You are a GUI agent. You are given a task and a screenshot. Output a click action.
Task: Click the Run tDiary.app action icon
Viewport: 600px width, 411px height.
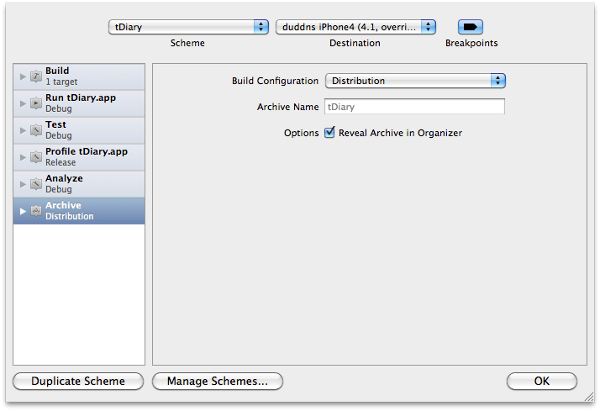coord(35,102)
